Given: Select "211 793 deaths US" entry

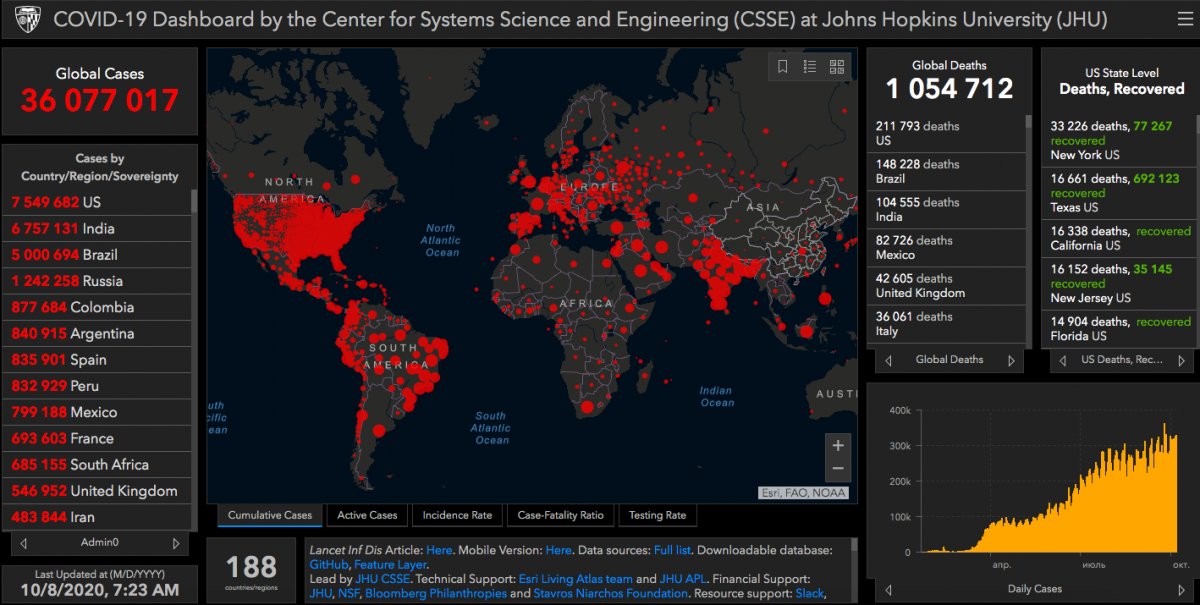Looking at the screenshot, I should point(946,134).
